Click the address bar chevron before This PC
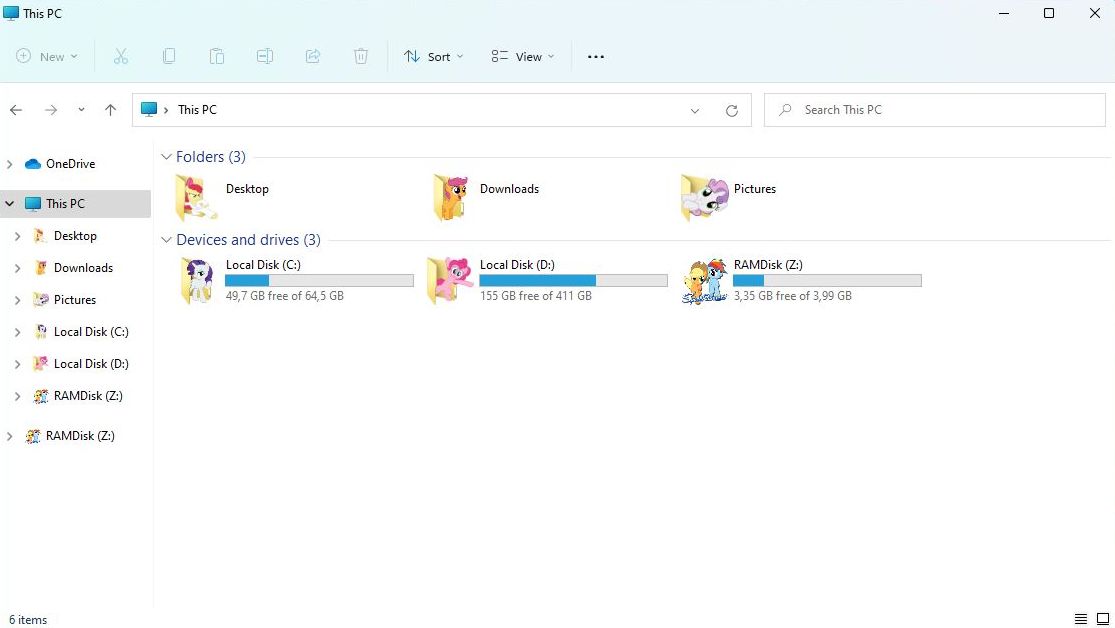The height and width of the screenshot is (628, 1115). tap(166, 110)
